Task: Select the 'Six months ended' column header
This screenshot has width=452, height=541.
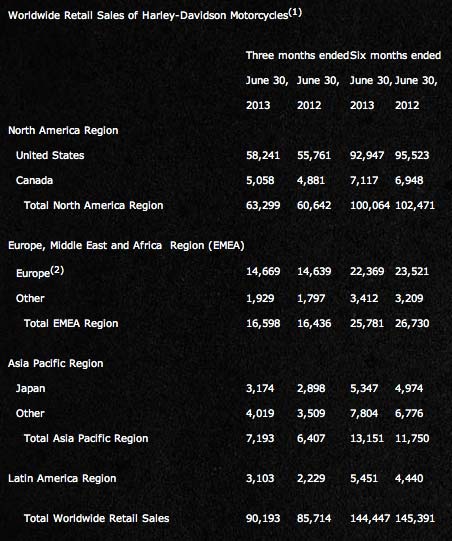Action: (x=395, y=56)
